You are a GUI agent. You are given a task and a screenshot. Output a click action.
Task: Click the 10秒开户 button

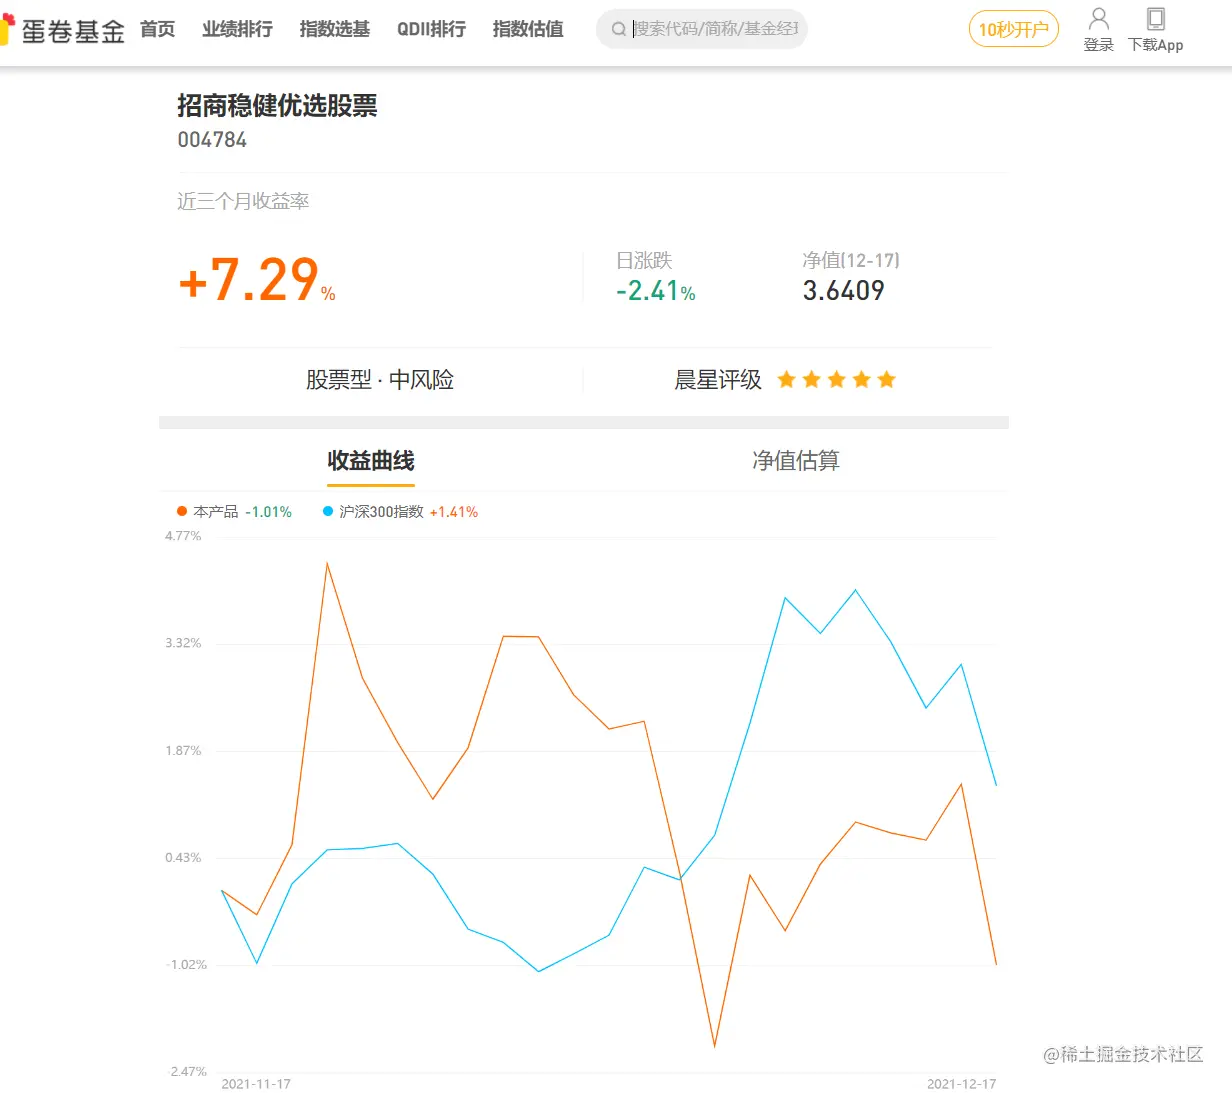tap(1014, 29)
